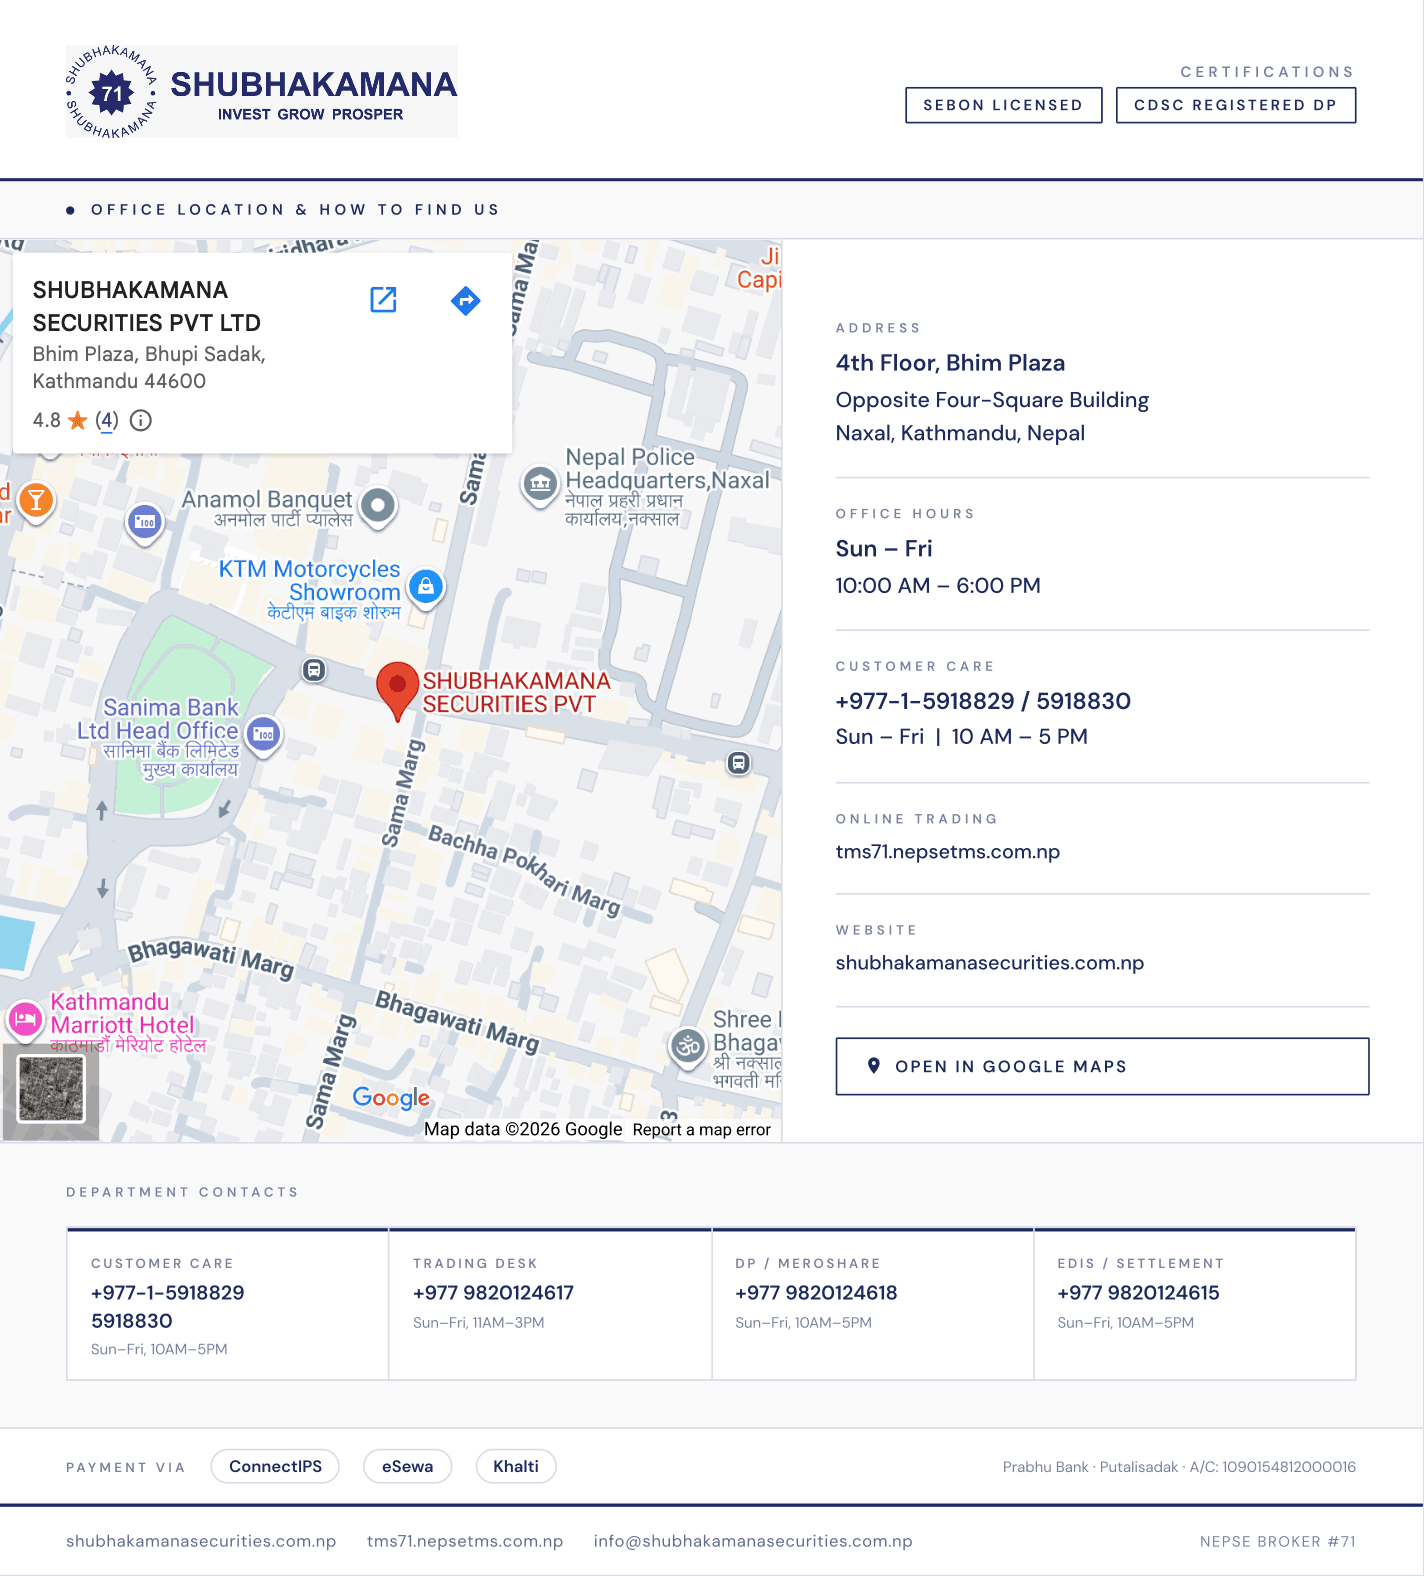Select Khalti payment chip

(x=516, y=1466)
